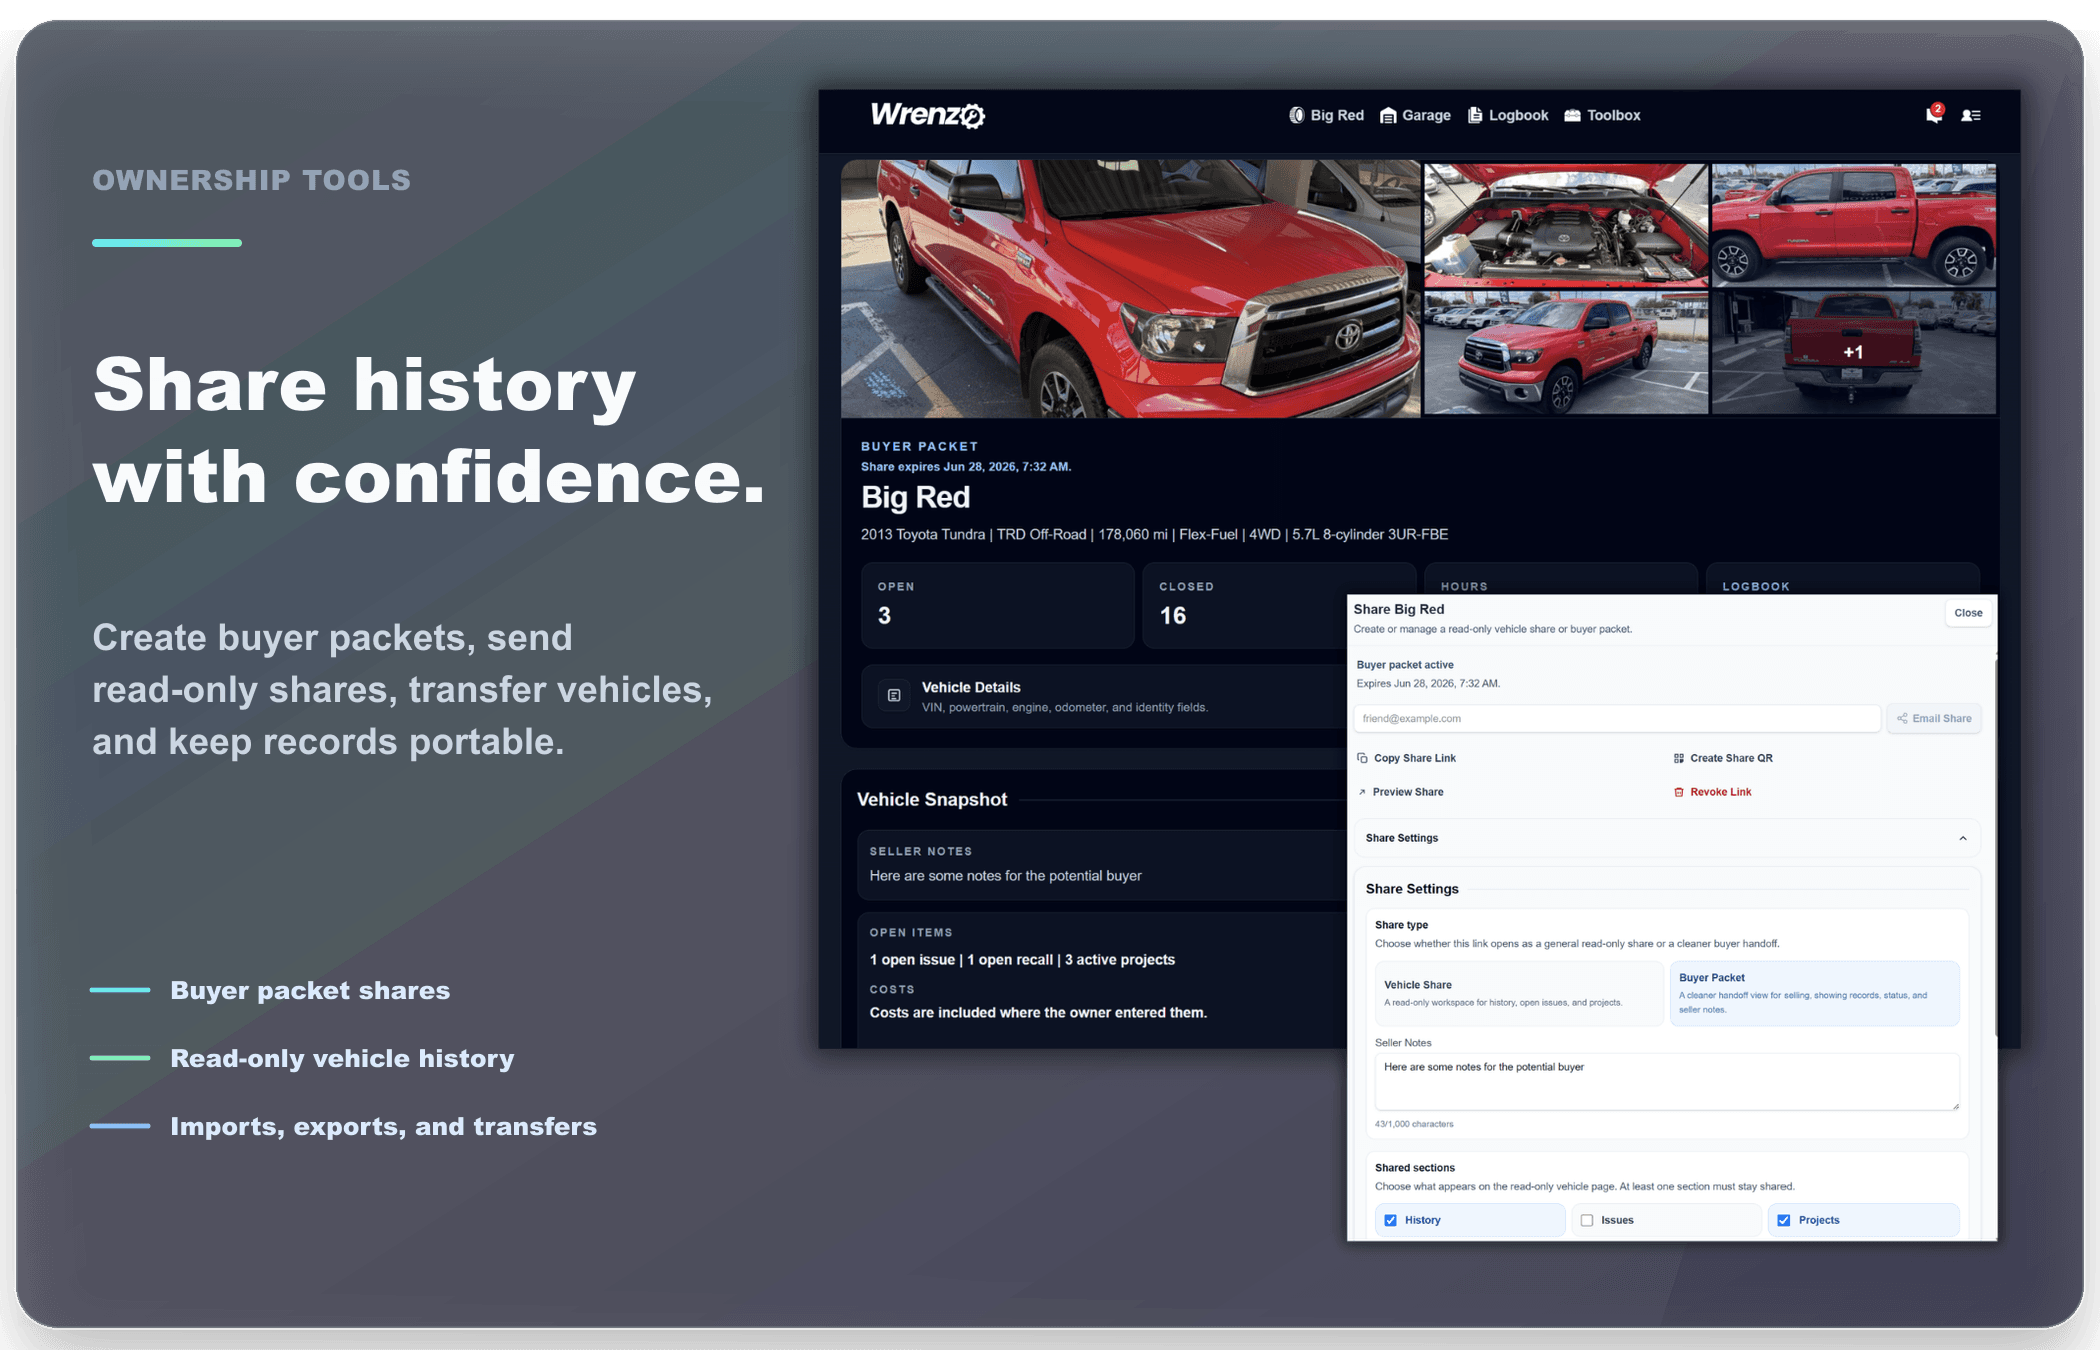
Task: Click the 'Big Red' vehicle title
Action: (x=915, y=497)
